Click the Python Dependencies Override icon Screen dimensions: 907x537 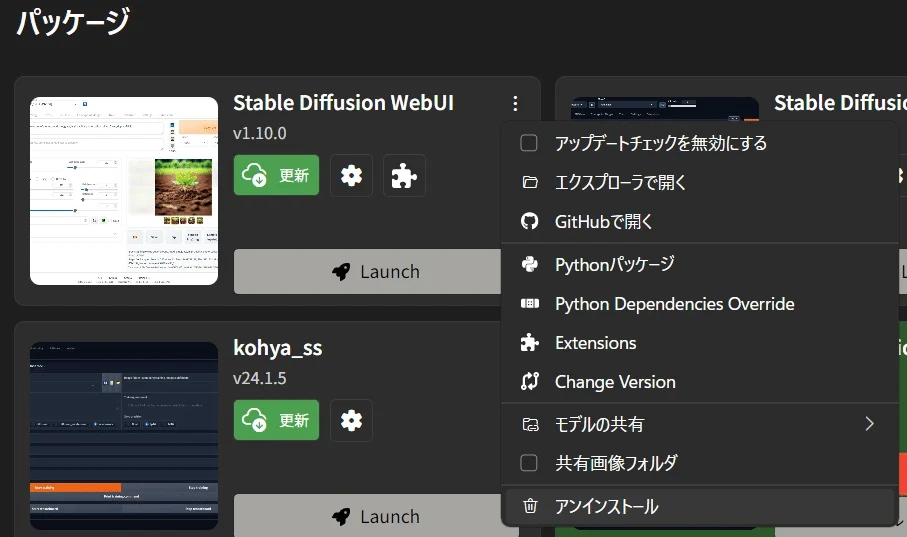[530, 303]
